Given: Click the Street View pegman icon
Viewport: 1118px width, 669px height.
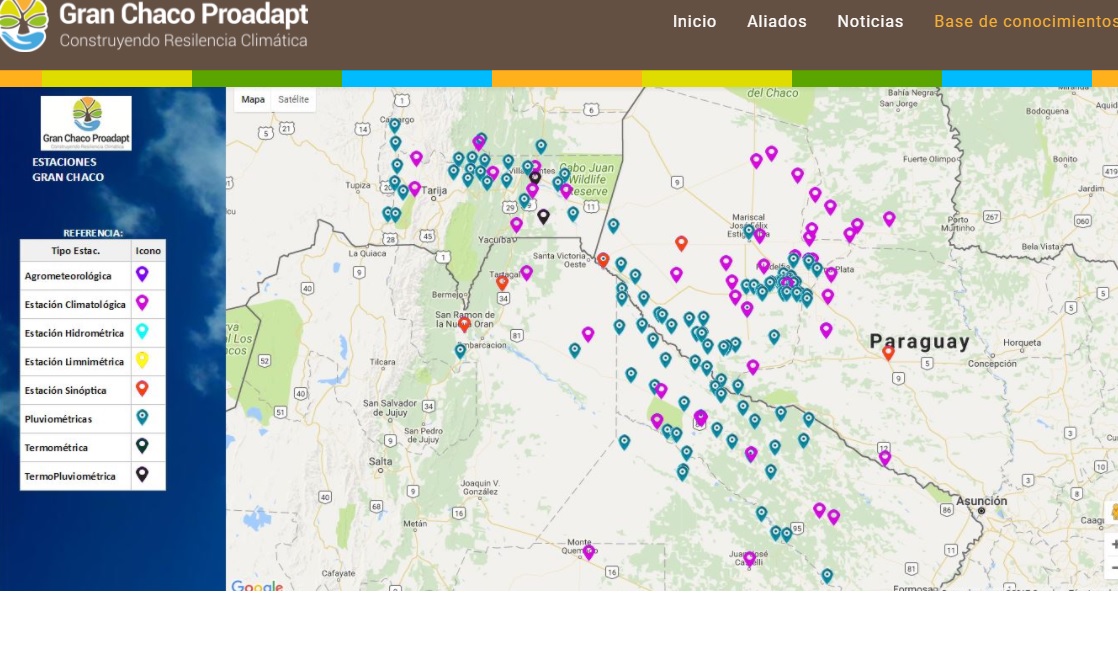Looking at the screenshot, I should tap(1113, 512).
